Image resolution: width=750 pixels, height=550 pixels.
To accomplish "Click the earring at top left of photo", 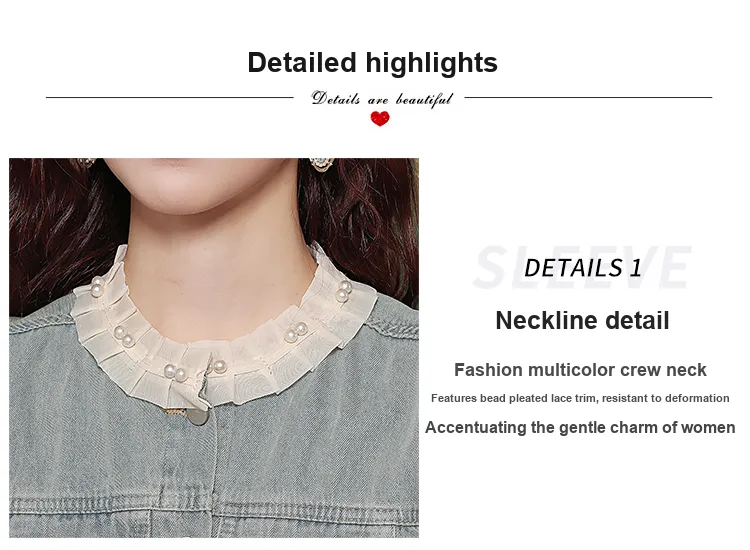I will coord(87,162).
